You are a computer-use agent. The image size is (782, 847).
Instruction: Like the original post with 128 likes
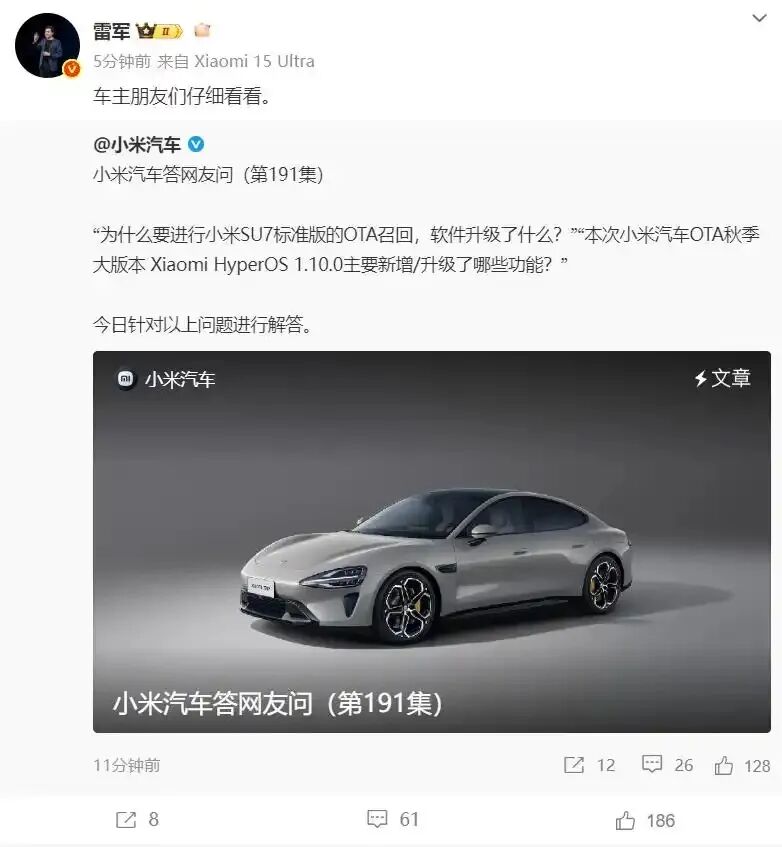pyautogui.click(x=742, y=765)
